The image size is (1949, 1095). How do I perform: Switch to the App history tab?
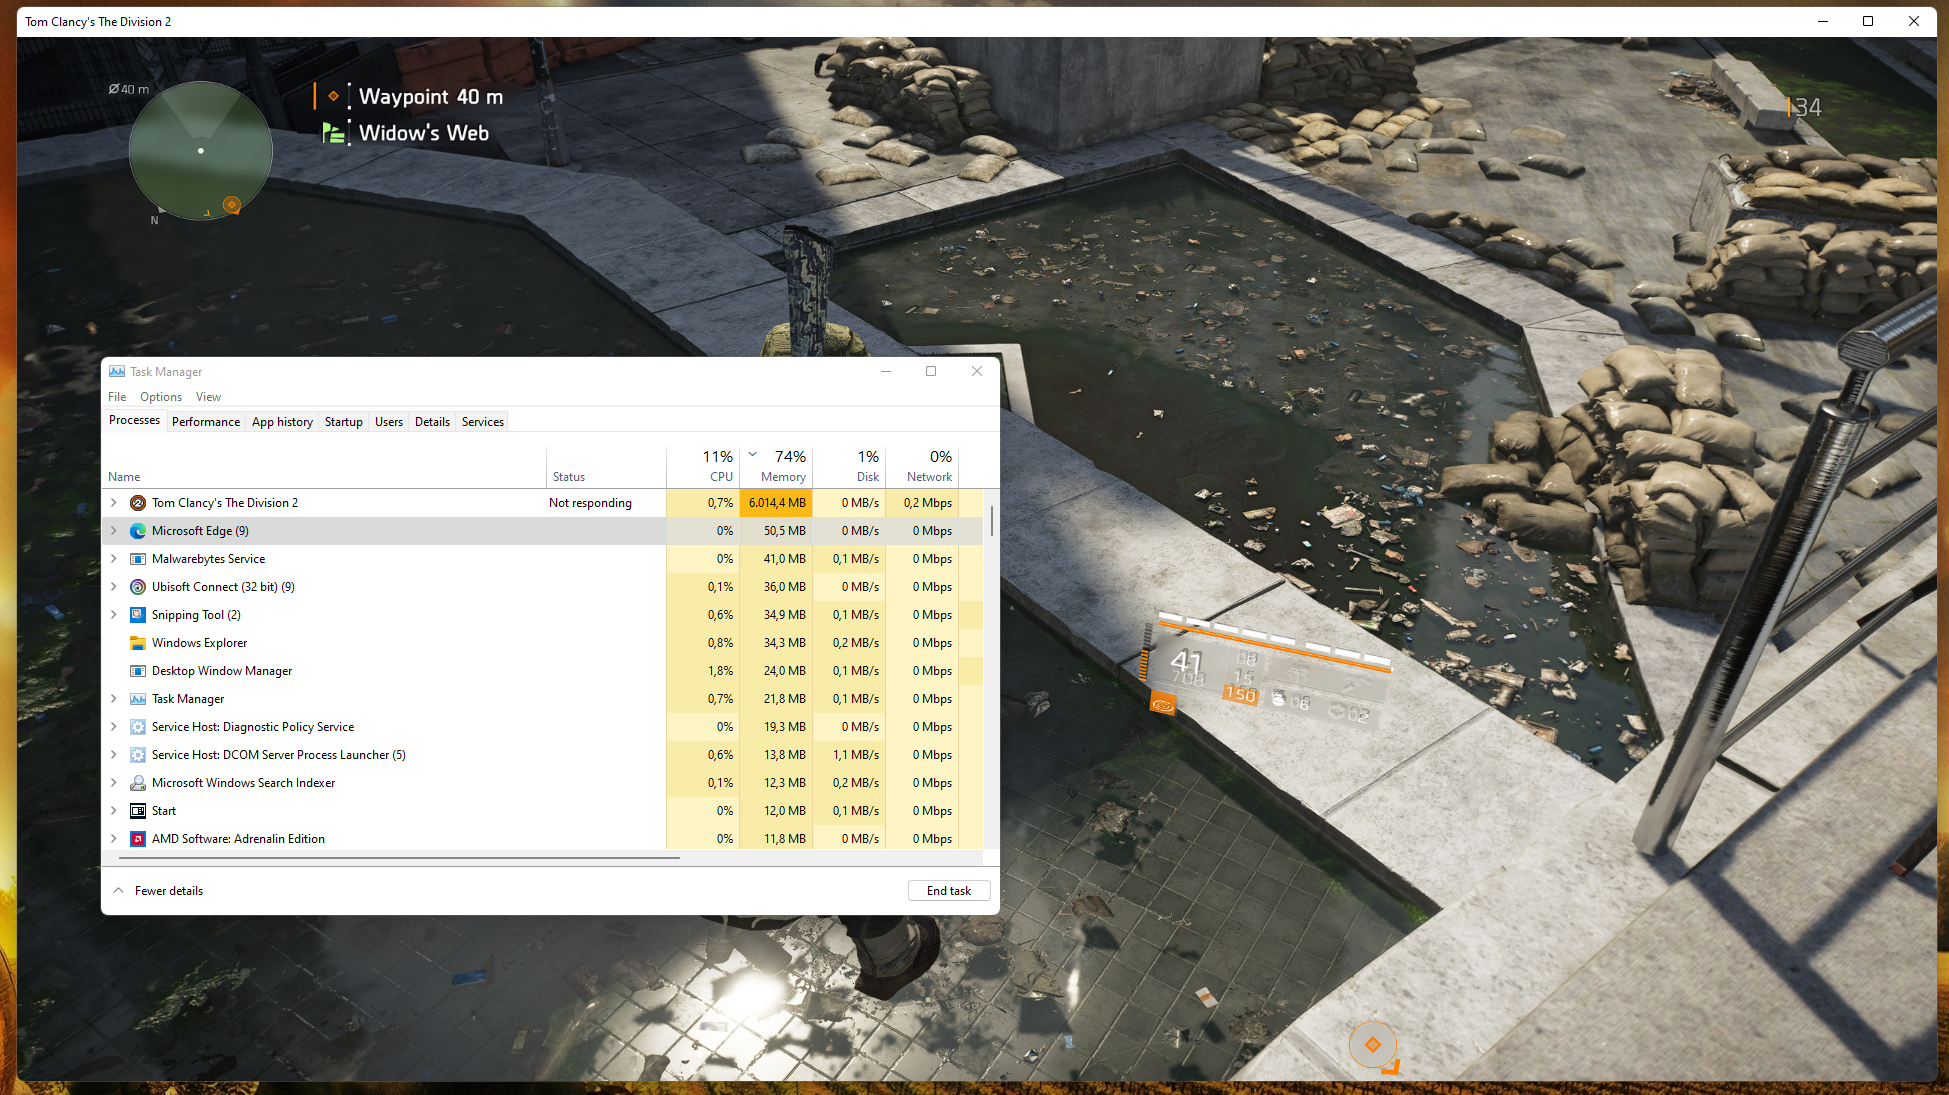(x=282, y=422)
